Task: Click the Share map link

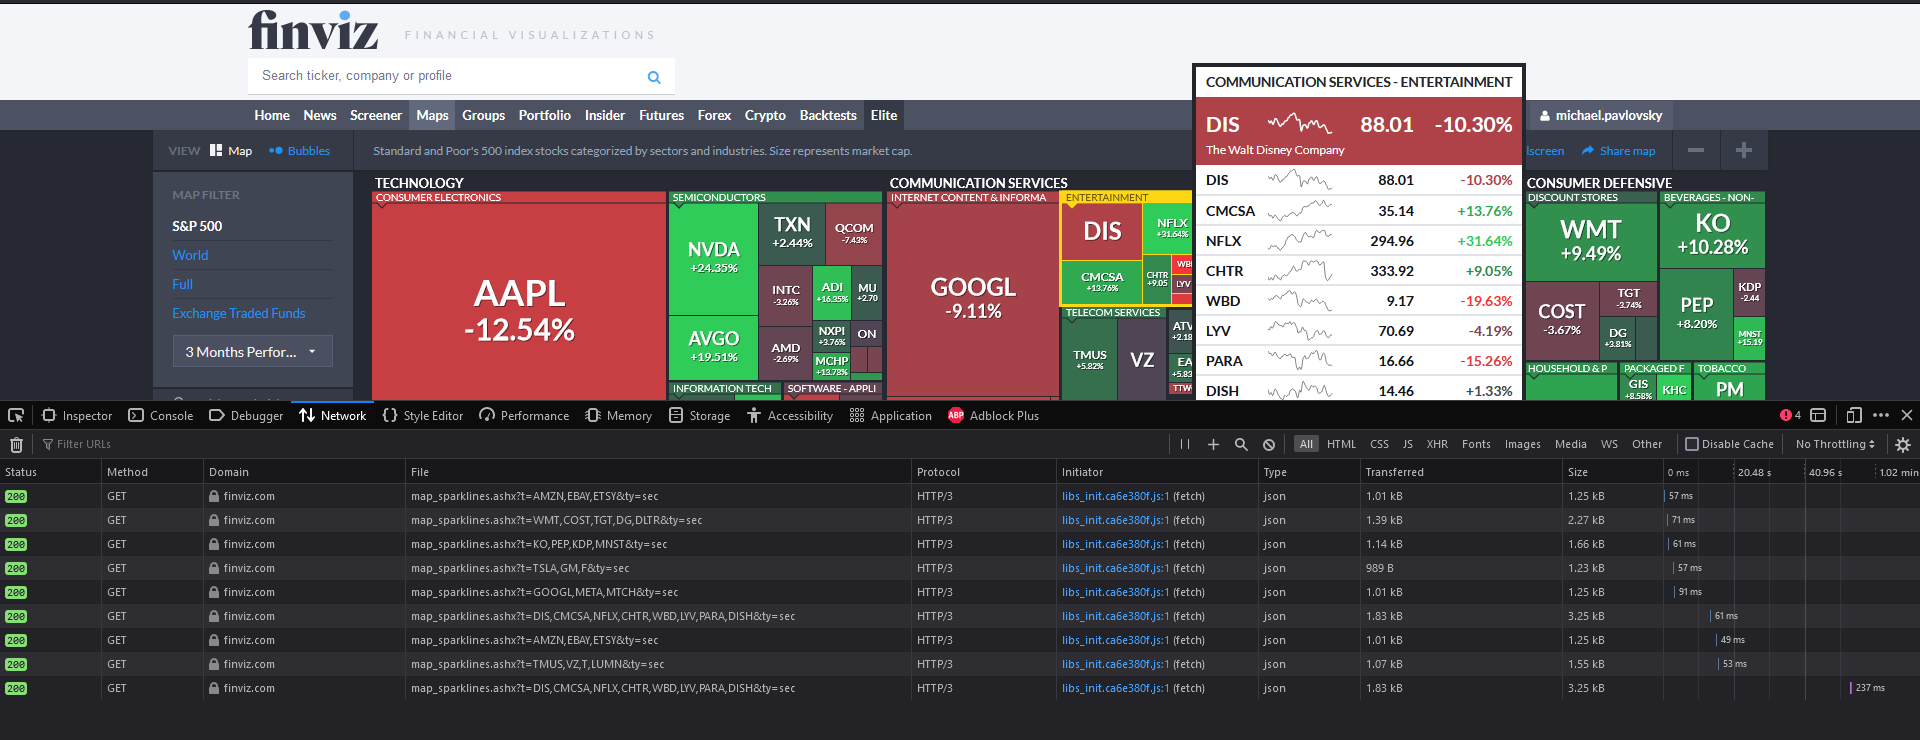Action: [1619, 151]
